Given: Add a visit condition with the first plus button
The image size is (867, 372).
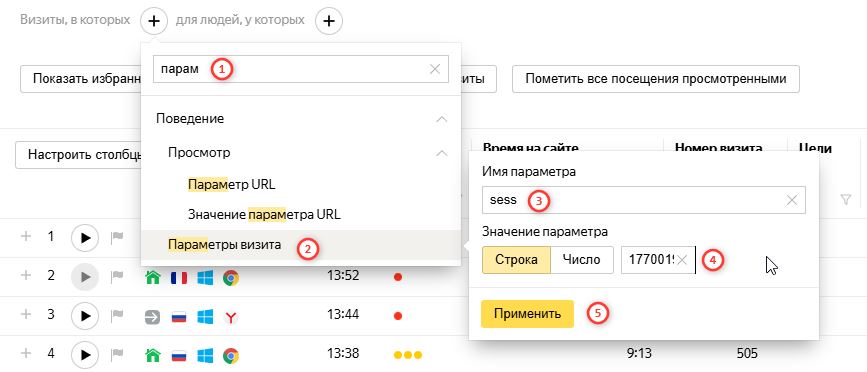Looking at the screenshot, I should [x=154, y=21].
